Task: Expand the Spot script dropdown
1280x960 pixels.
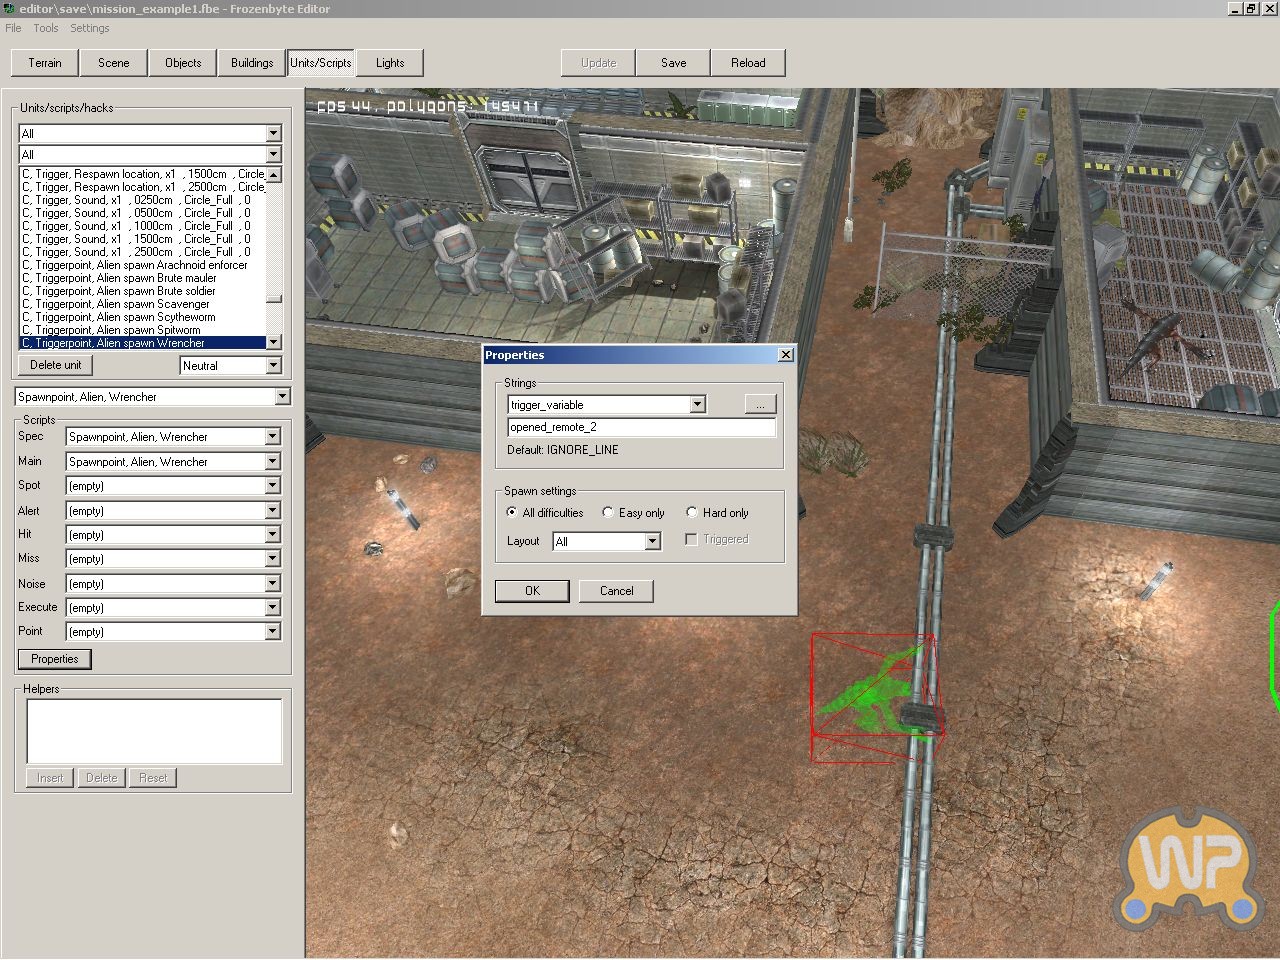Action: [x=272, y=486]
